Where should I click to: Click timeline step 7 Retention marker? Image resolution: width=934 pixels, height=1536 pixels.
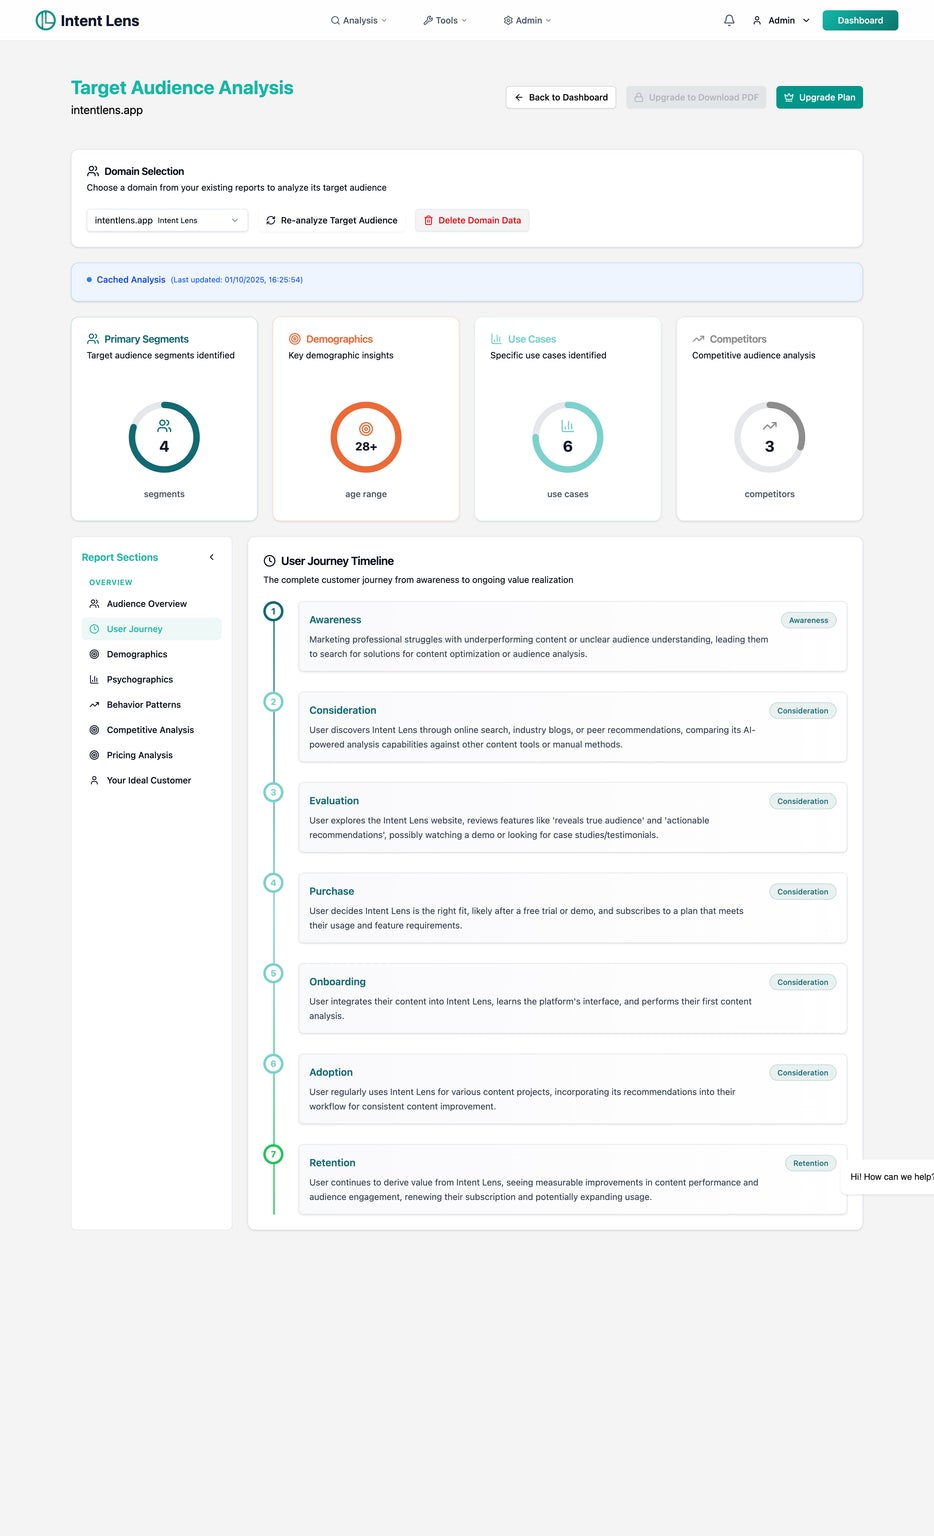[273, 1154]
